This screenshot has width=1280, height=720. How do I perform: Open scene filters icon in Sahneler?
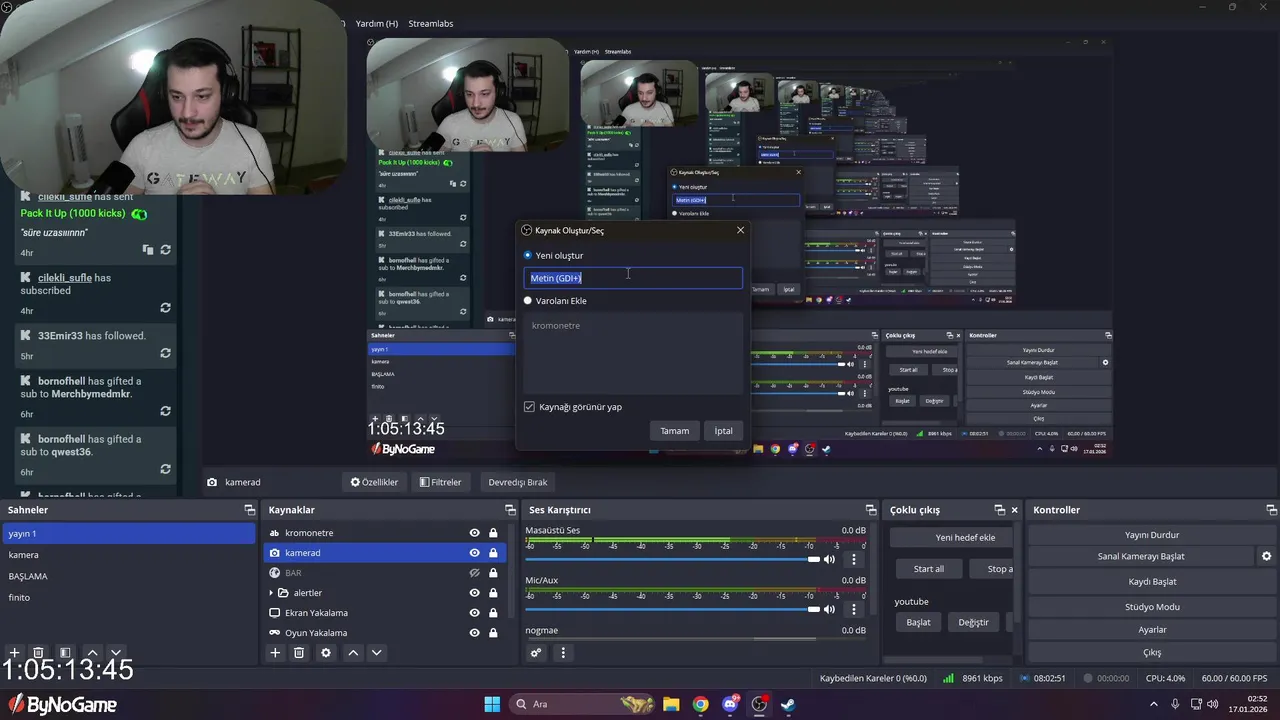point(64,653)
